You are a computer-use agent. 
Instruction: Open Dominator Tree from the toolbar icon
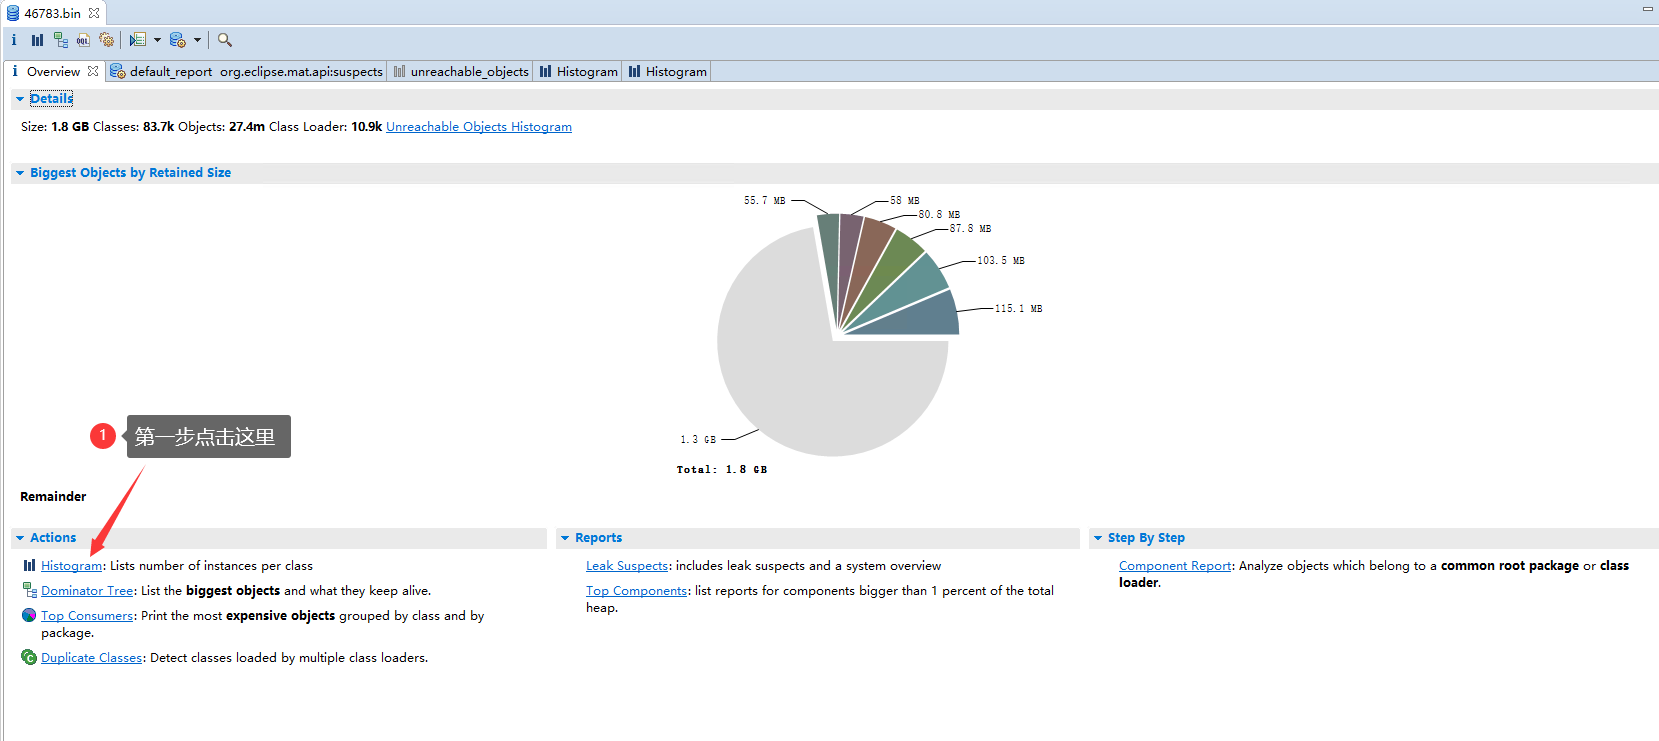(x=61, y=40)
